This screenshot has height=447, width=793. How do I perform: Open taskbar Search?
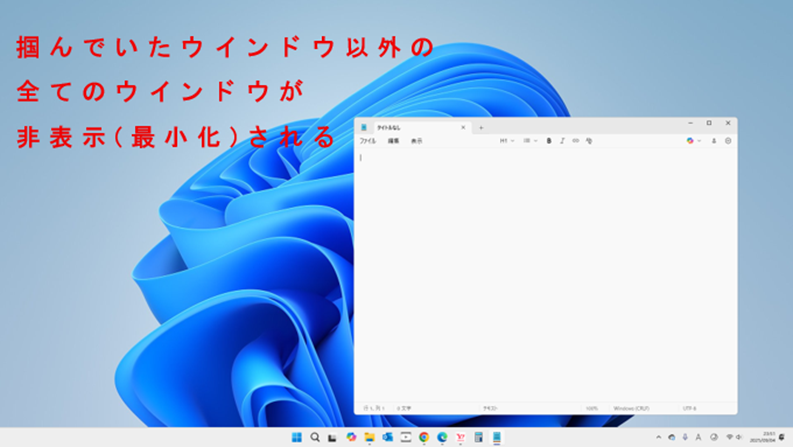click(x=315, y=437)
